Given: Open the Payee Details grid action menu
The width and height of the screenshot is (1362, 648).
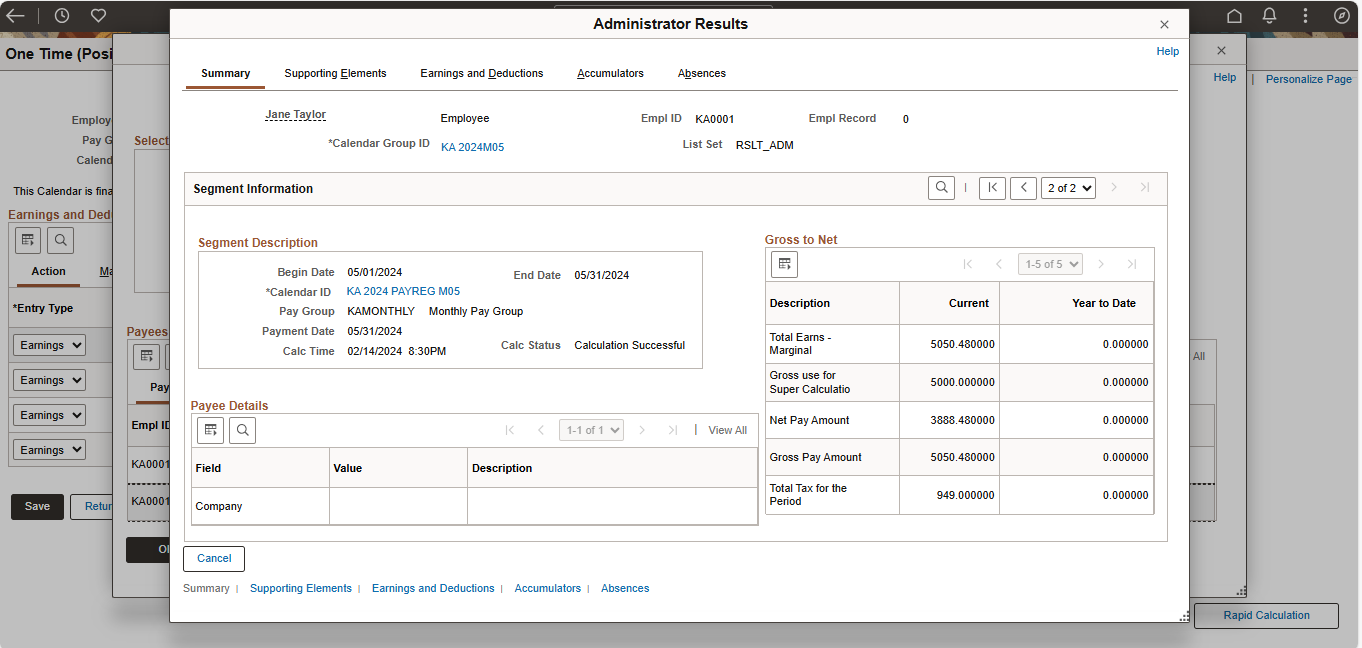Looking at the screenshot, I should [210, 429].
